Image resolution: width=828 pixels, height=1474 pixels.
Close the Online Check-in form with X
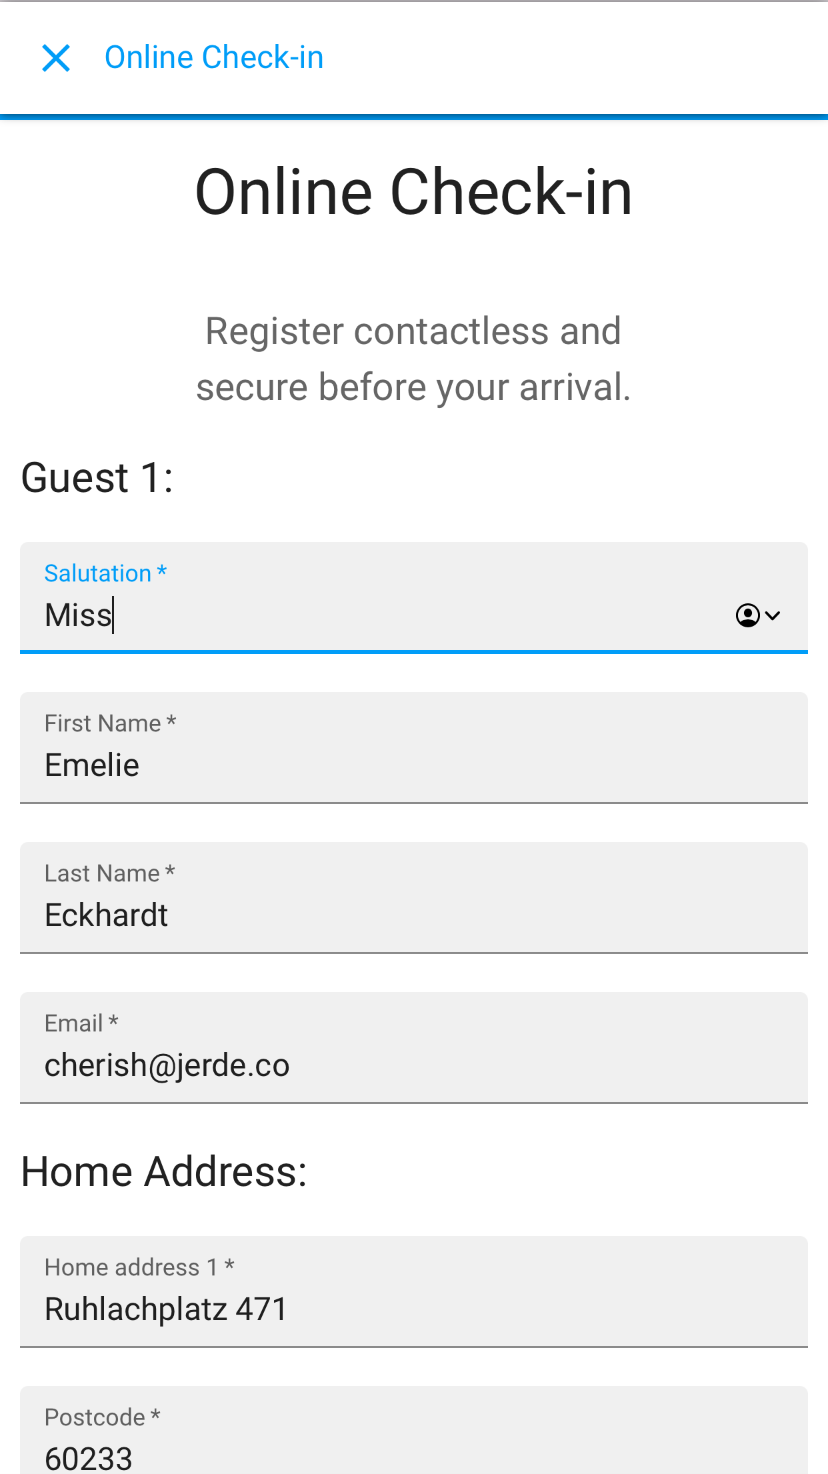56,58
